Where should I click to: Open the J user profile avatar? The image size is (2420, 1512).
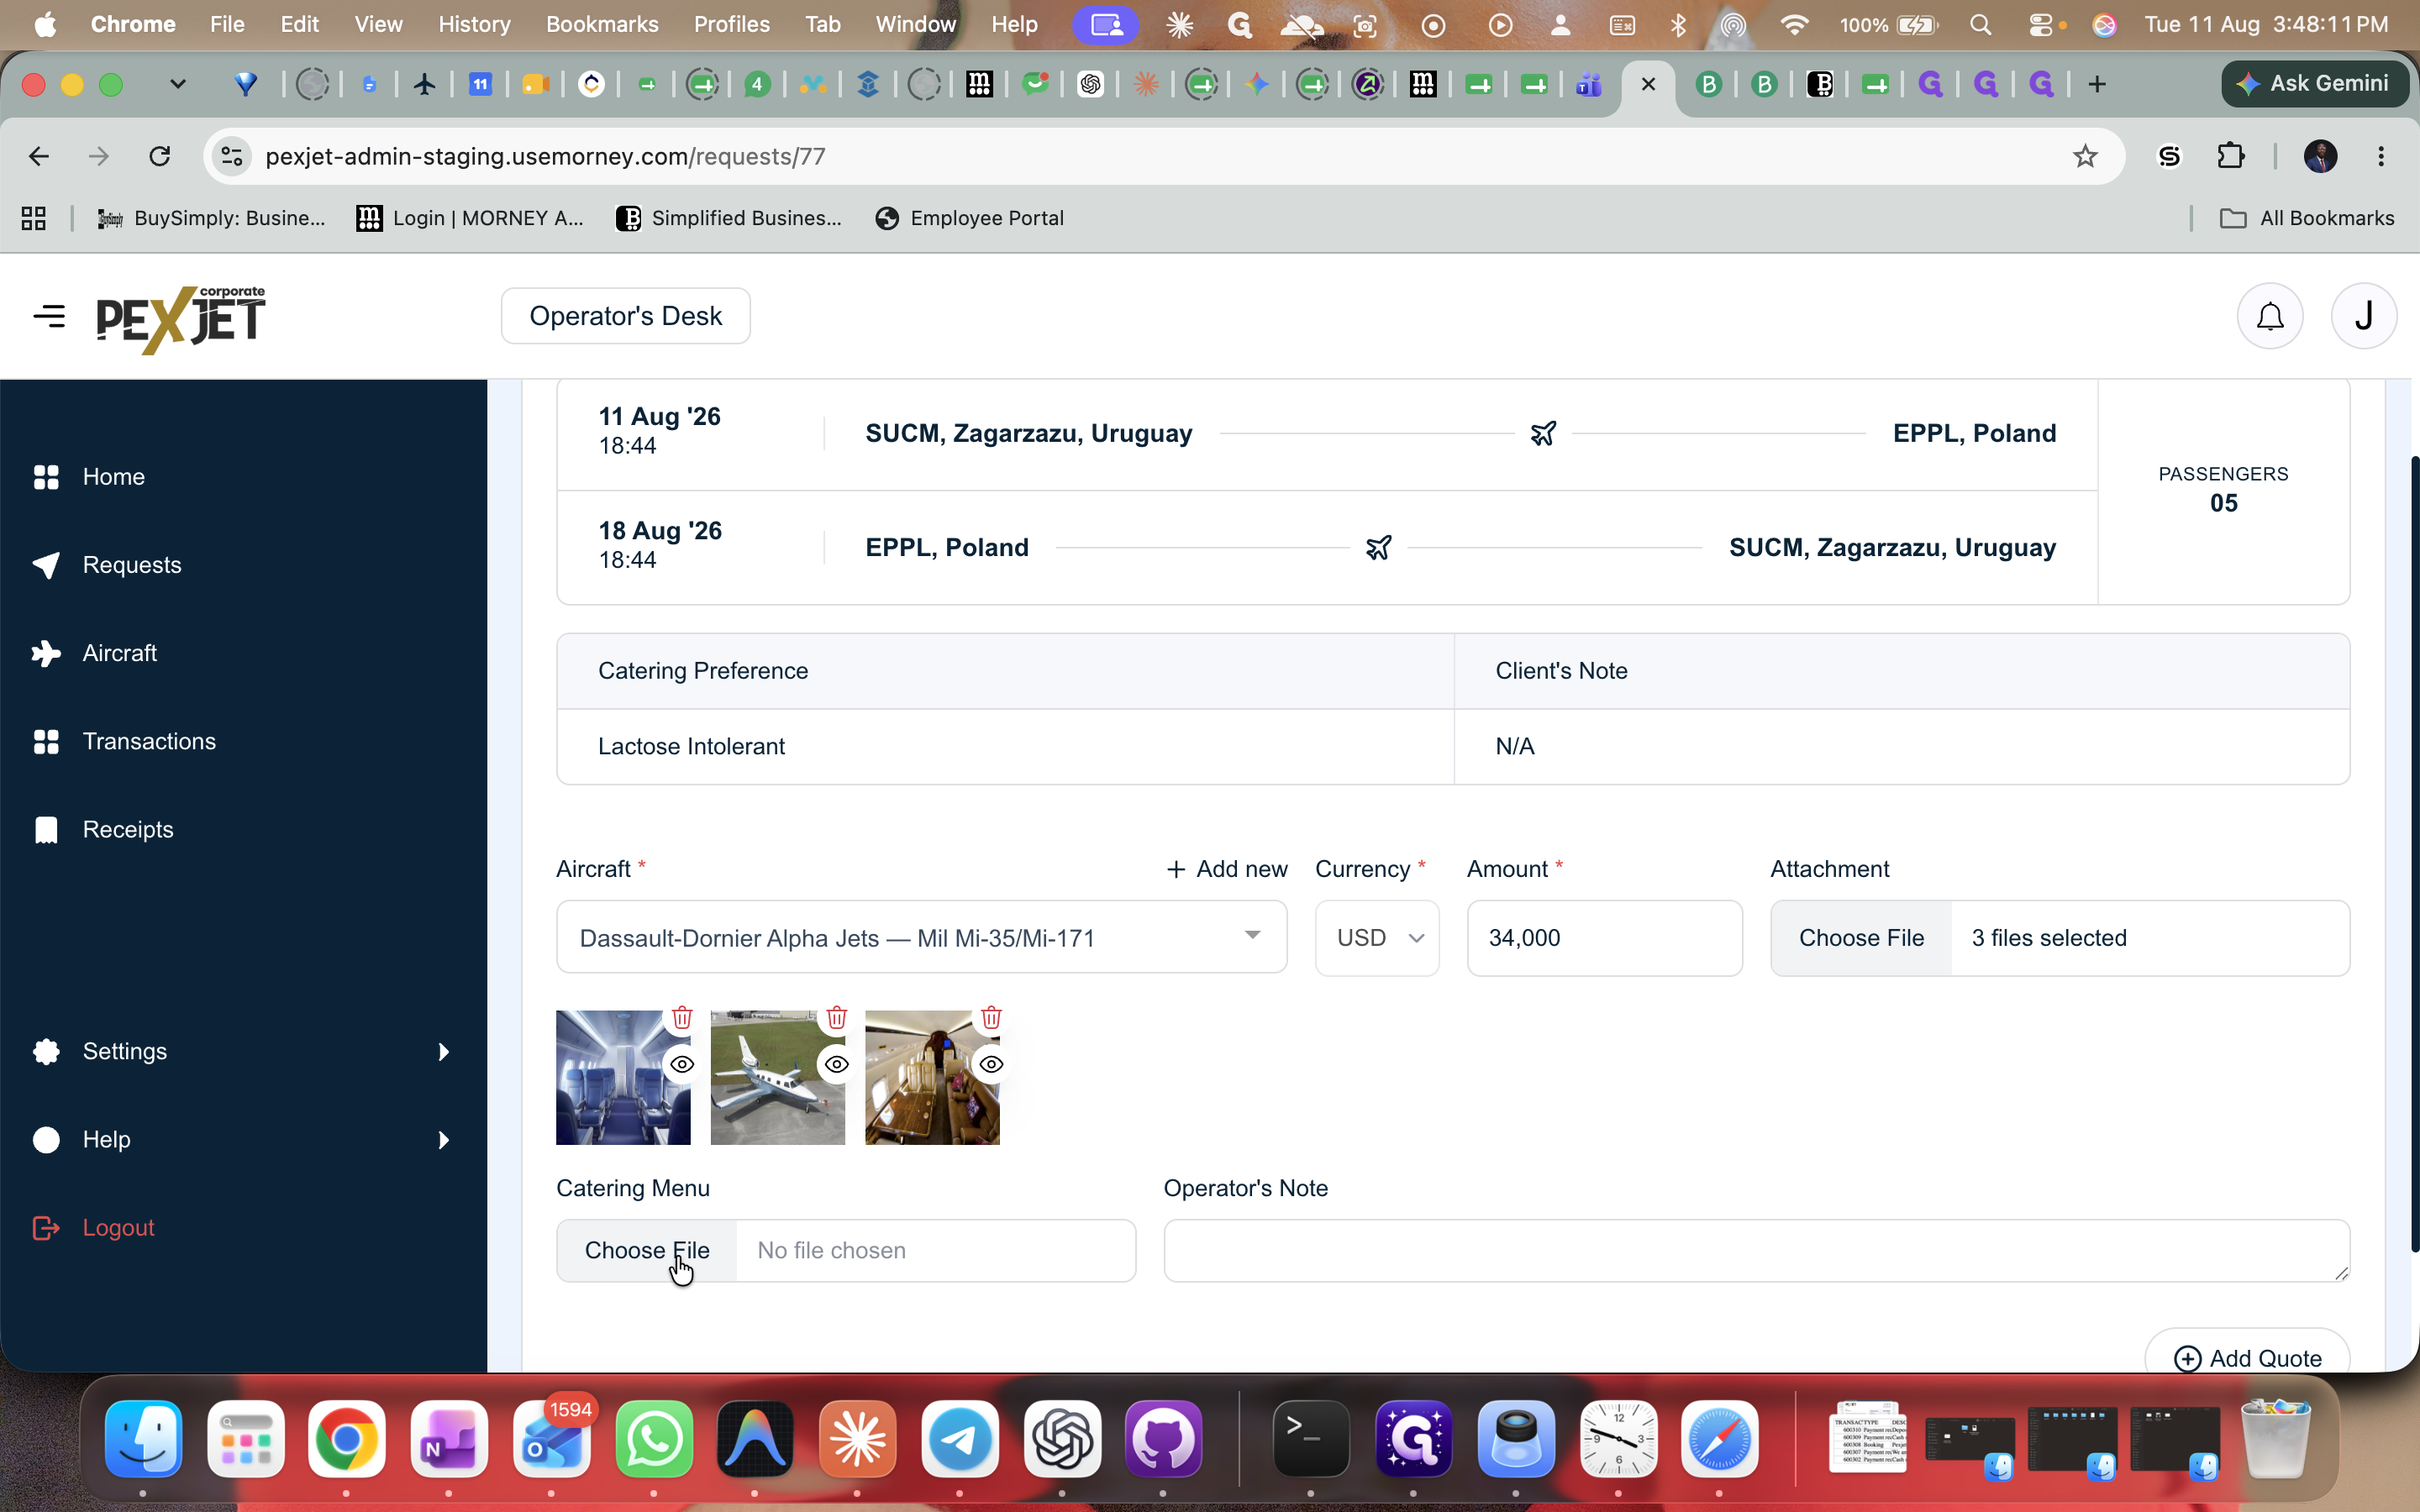(2363, 316)
